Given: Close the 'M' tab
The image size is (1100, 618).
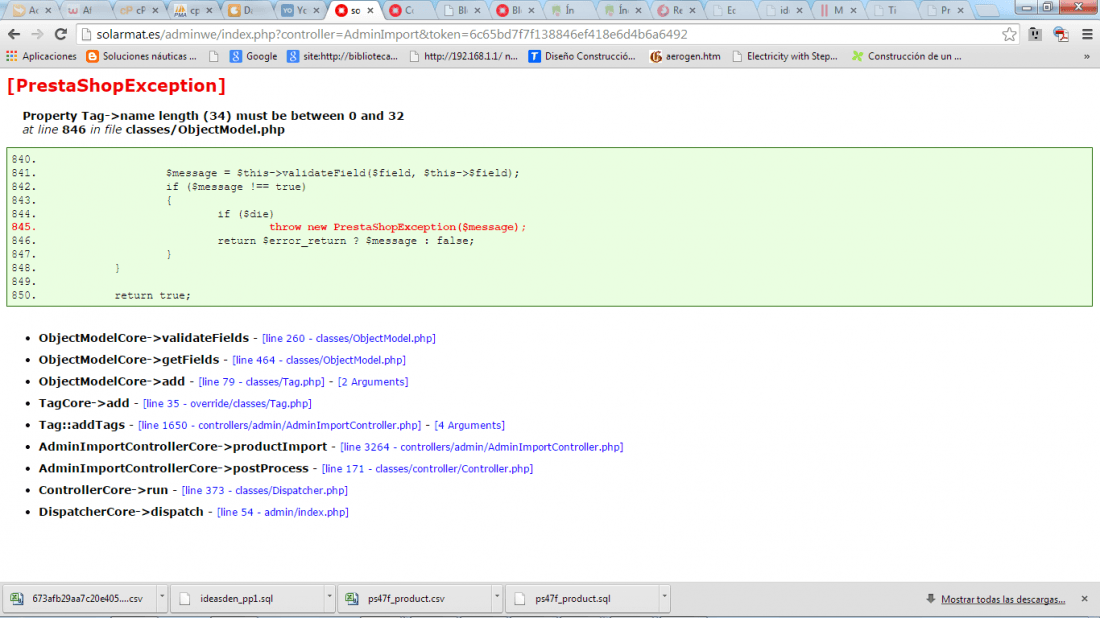Looking at the screenshot, I should point(853,11).
